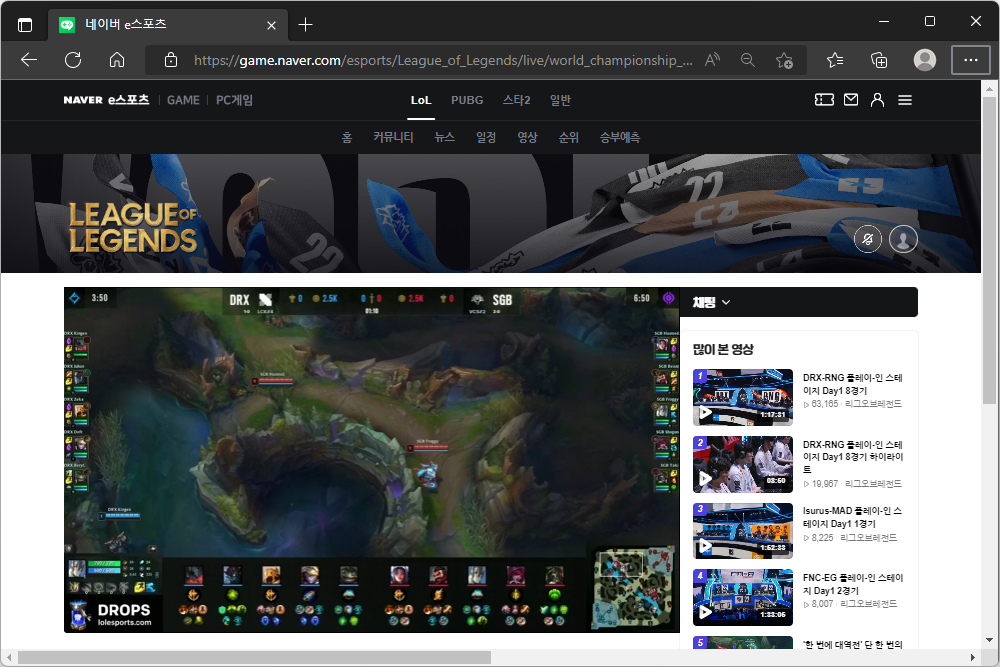Expand the 채팅 dropdown

pyautogui.click(x=711, y=302)
